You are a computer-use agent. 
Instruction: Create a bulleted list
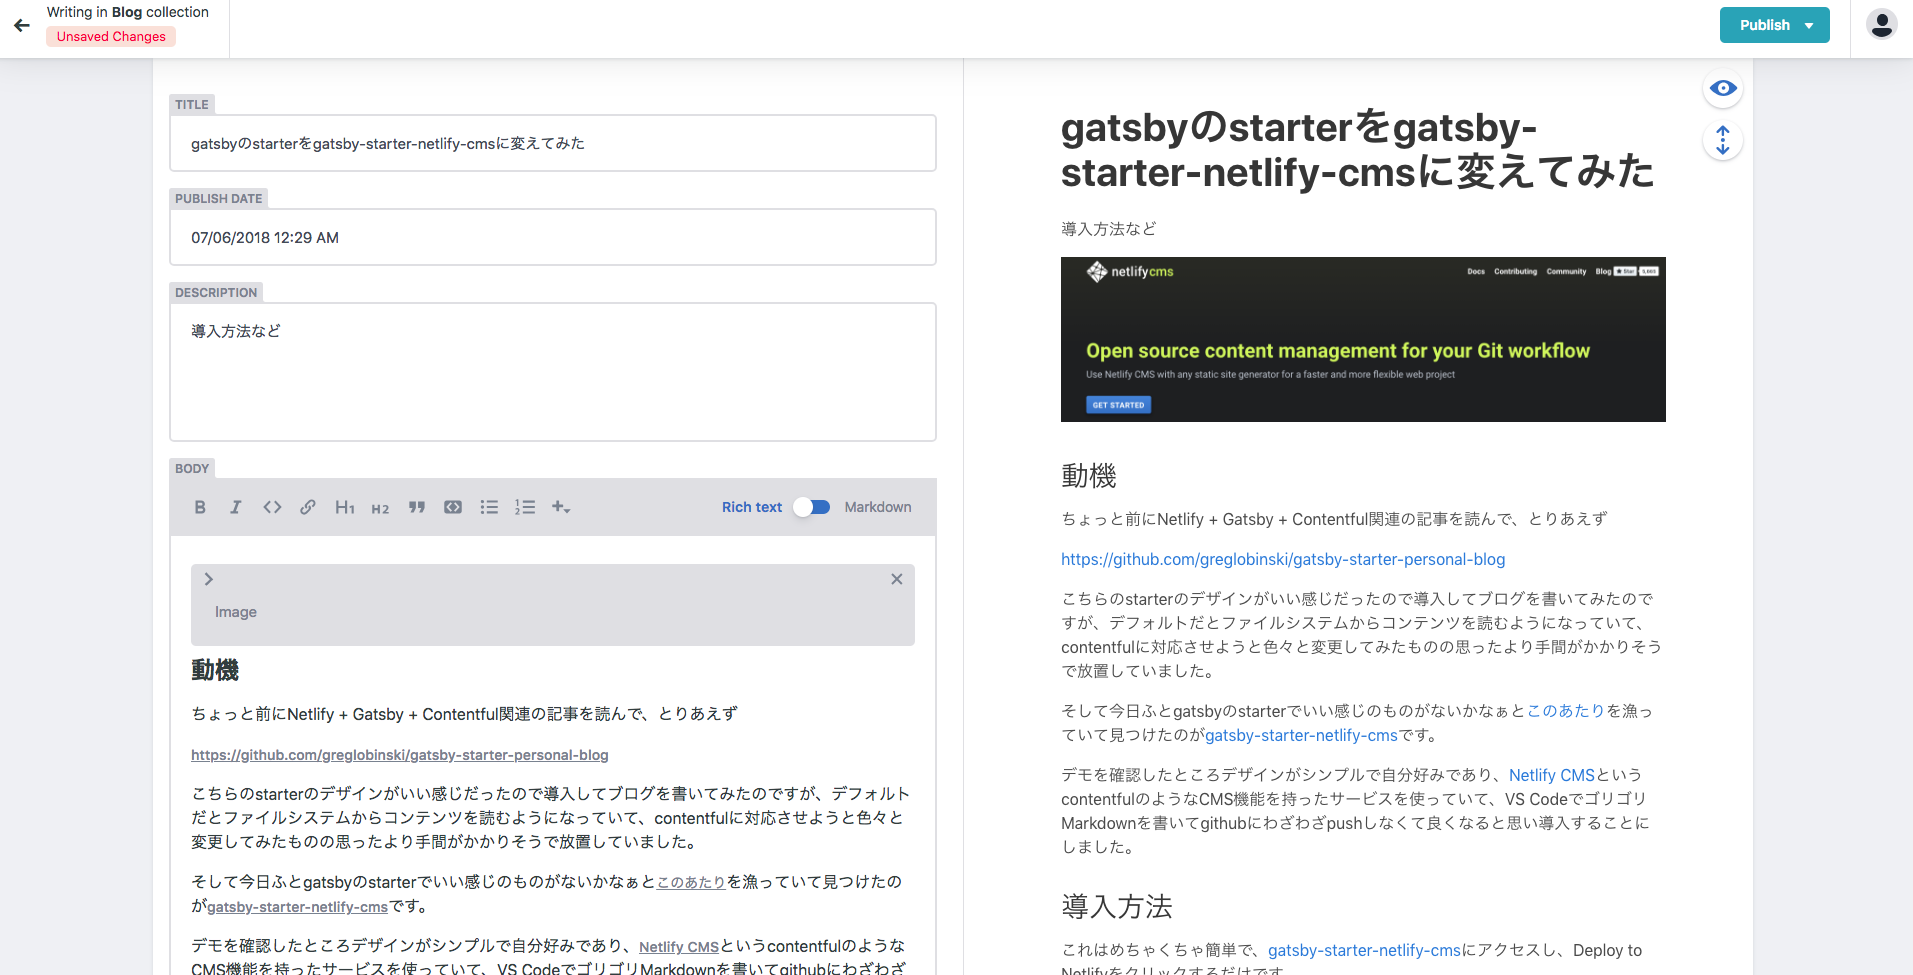(x=489, y=507)
